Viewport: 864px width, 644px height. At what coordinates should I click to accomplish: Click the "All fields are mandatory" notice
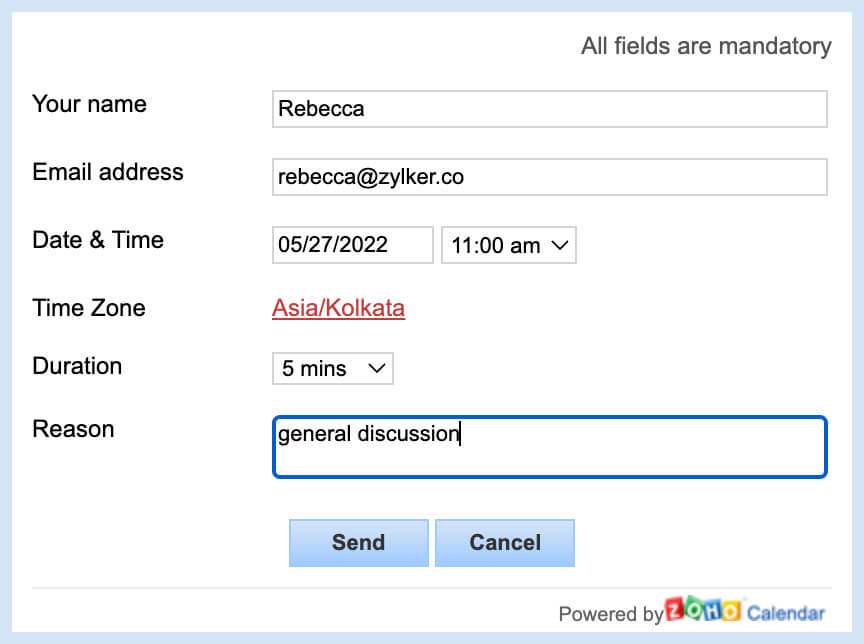tap(706, 46)
